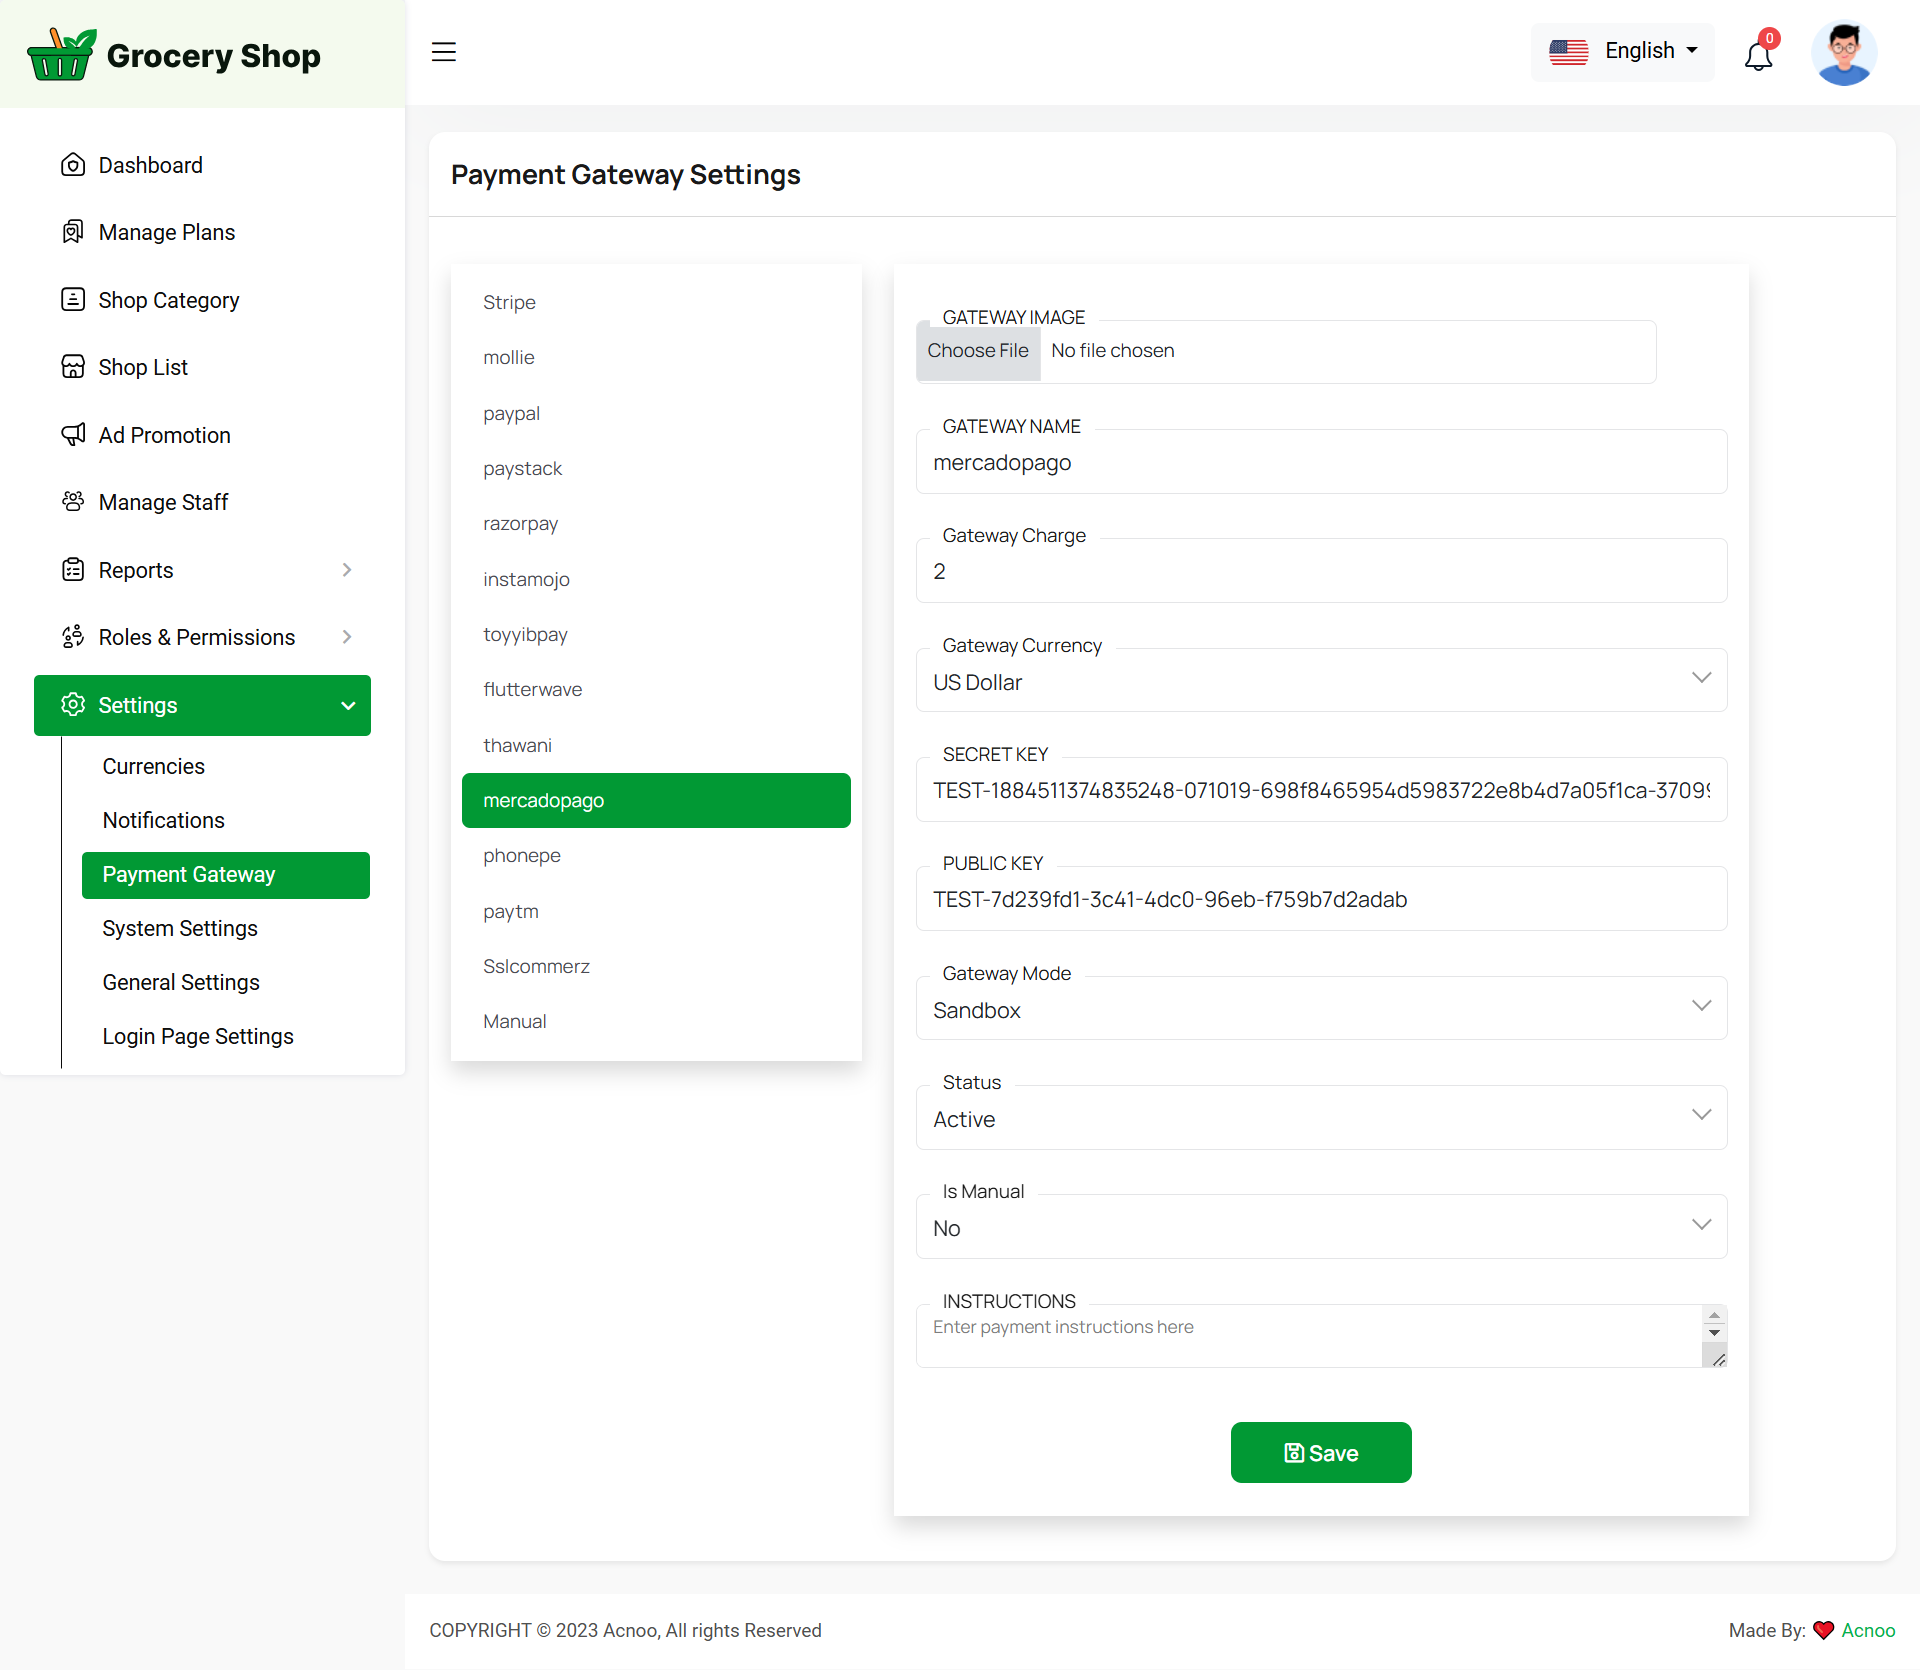Open the Gateway Currency dropdown
This screenshot has height=1670, width=1920.
pos(1321,682)
